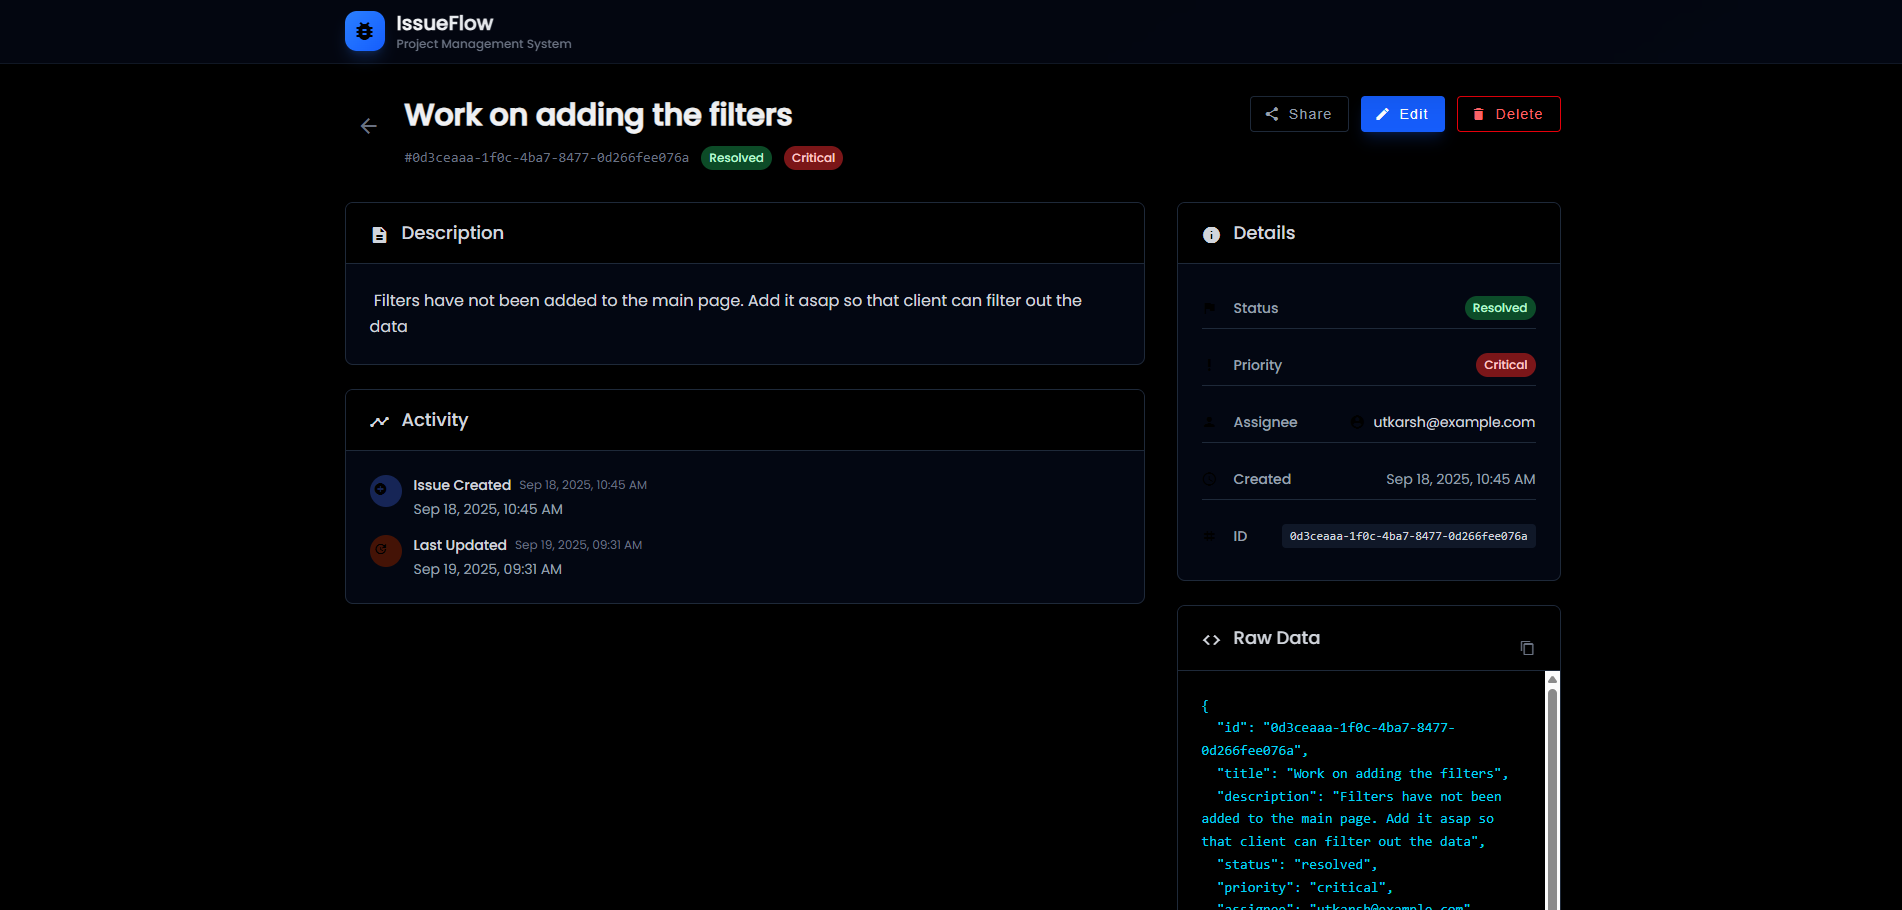Delete the issue with red Delete button
The height and width of the screenshot is (910, 1902).
coord(1508,114)
